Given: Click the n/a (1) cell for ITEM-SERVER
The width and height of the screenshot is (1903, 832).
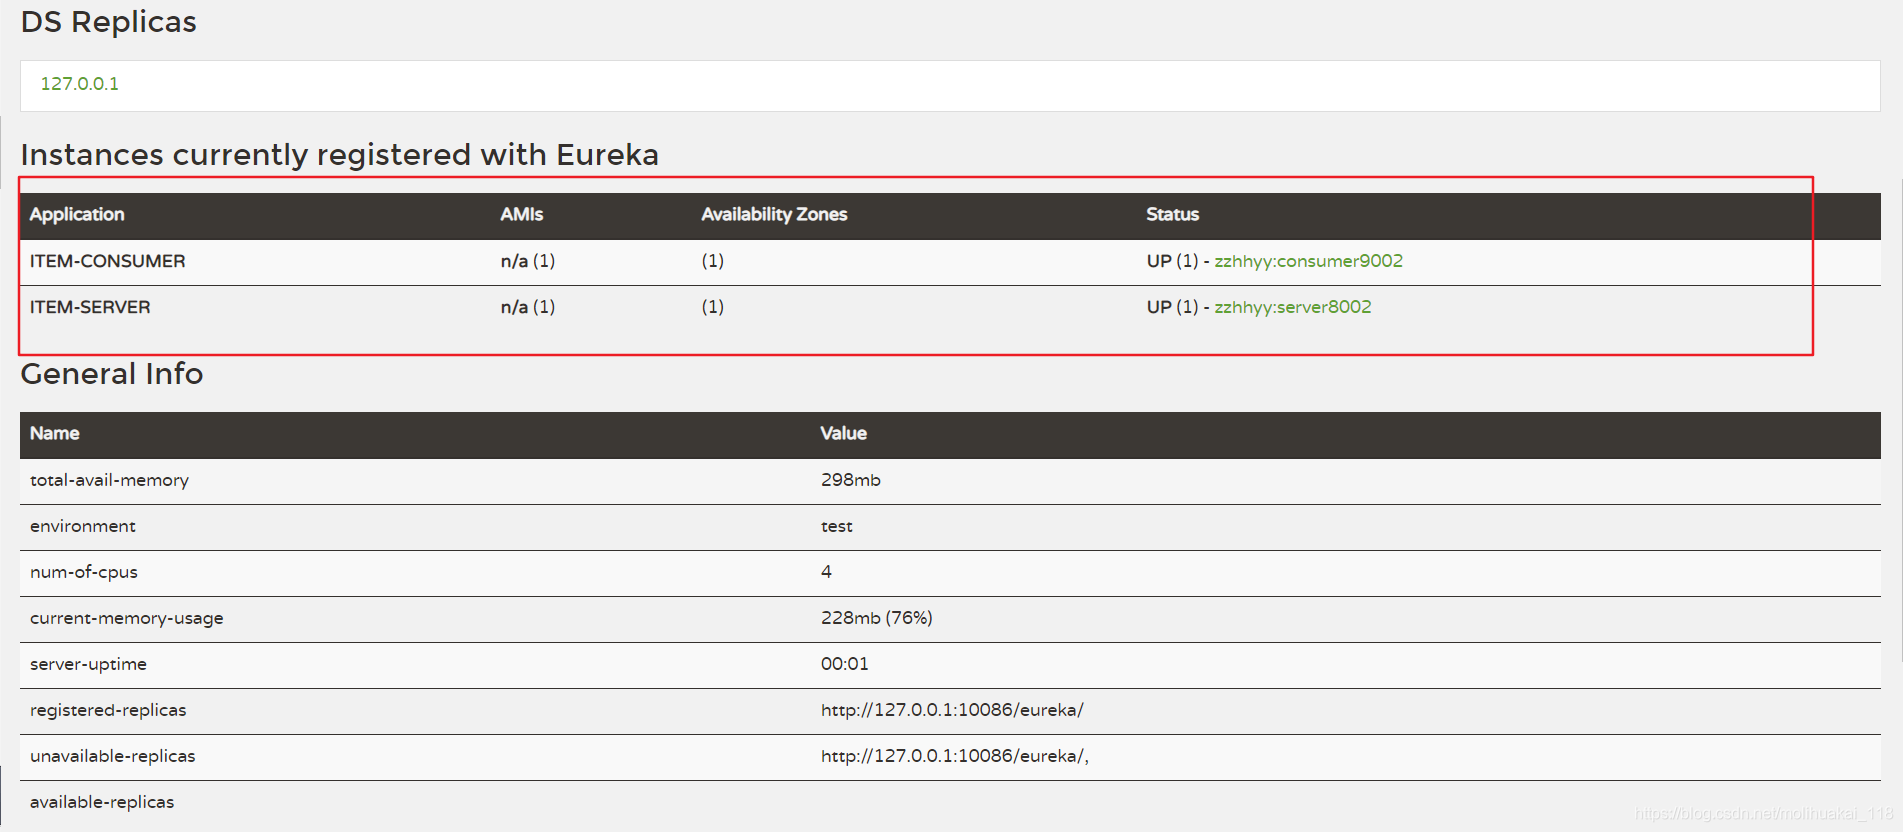Looking at the screenshot, I should coord(528,307).
